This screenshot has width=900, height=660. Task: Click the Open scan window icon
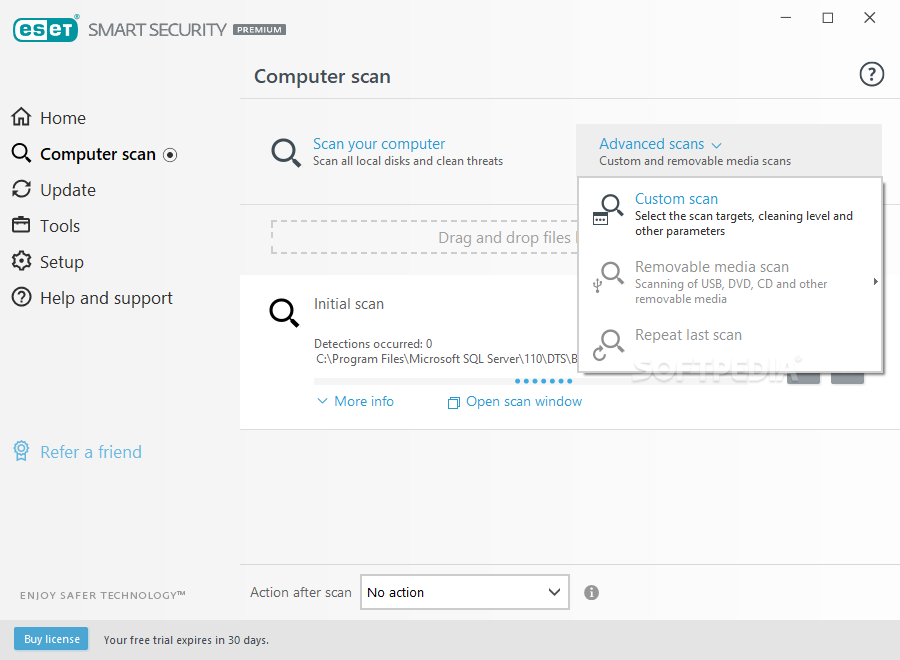453,403
